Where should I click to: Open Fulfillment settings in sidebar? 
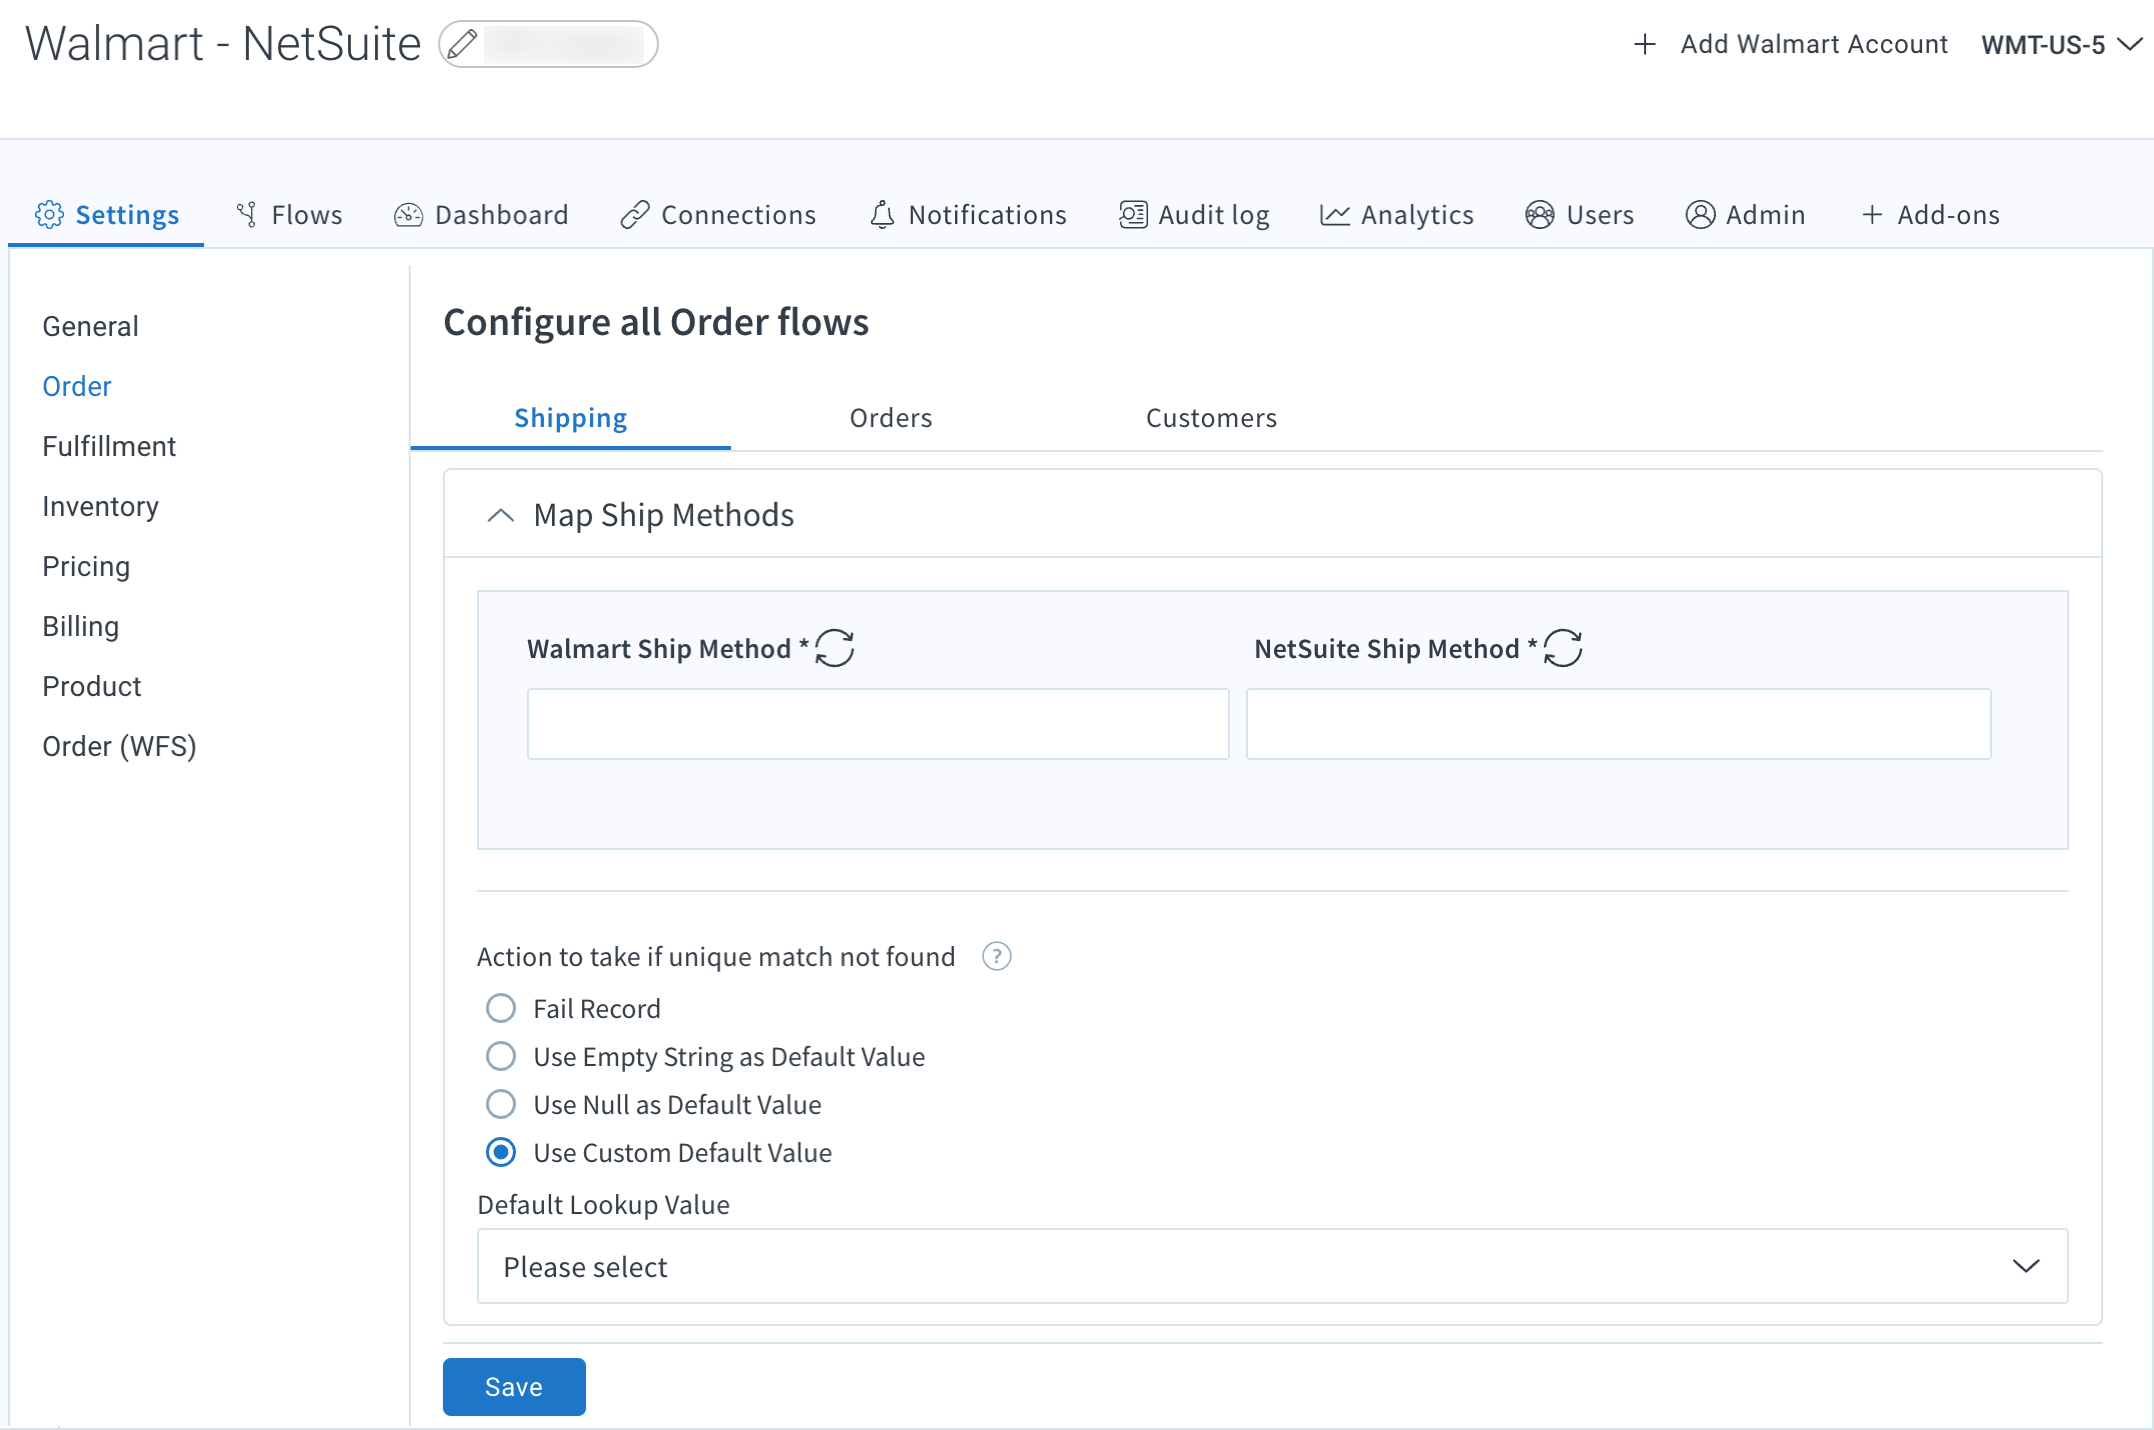click(109, 446)
